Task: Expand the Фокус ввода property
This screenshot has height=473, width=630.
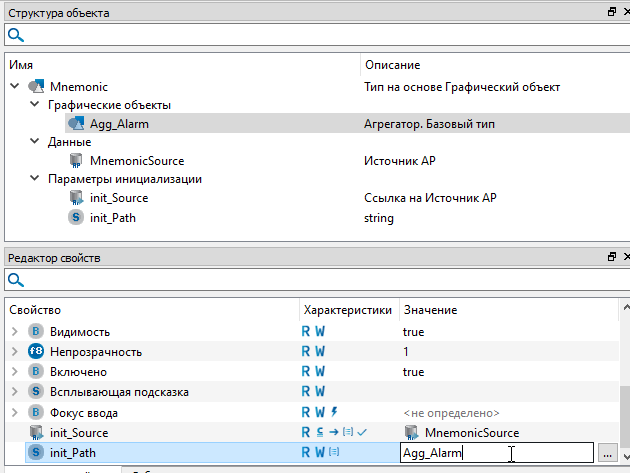Action: (x=14, y=412)
